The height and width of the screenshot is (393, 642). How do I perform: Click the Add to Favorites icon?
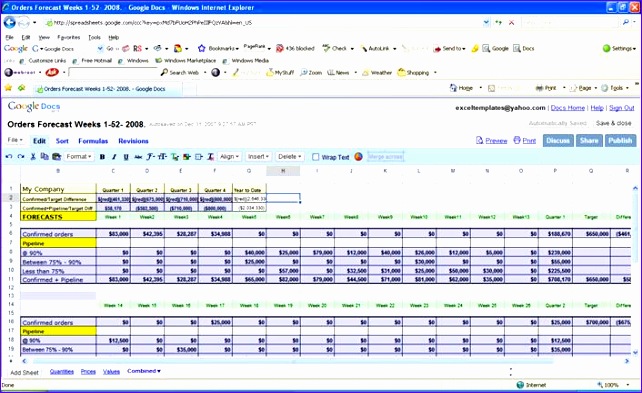click(22, 88)
